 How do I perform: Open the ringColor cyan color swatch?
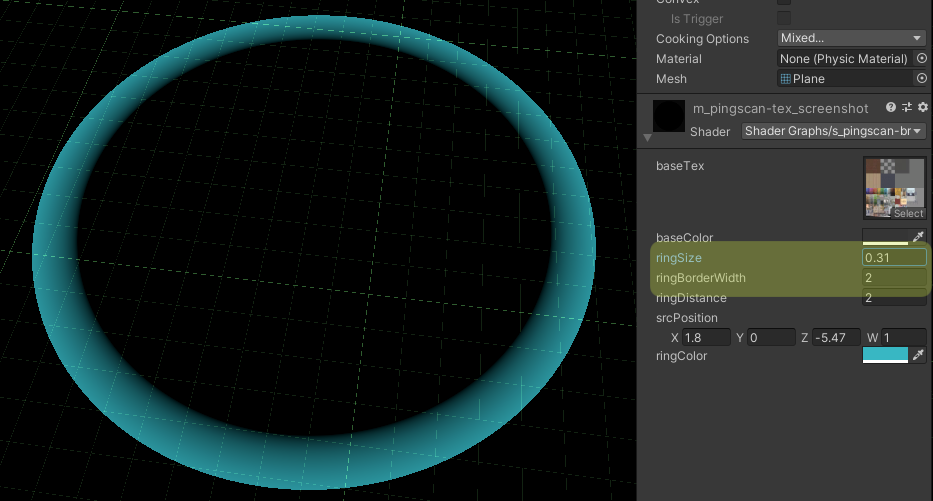(885, 355)
